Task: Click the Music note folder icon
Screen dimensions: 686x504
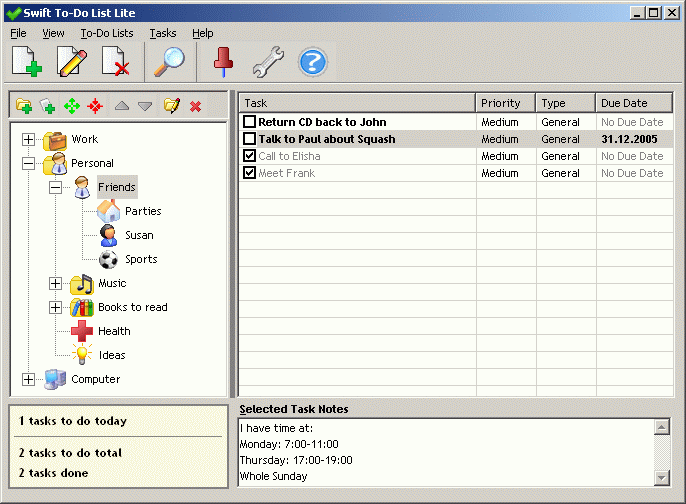Action: 82,284
